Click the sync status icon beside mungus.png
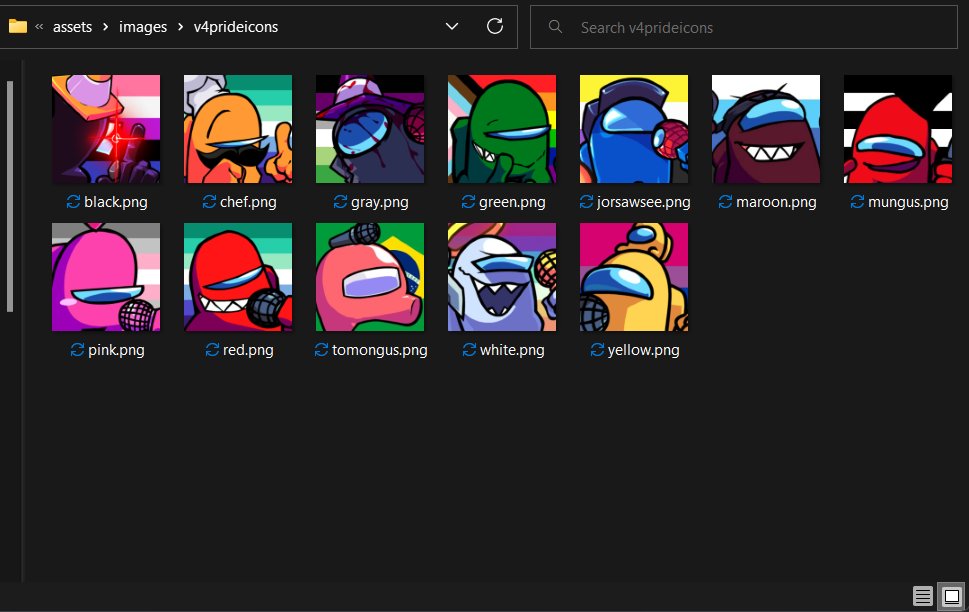The width and height of the screenshot is (969, 612). tap(857, 202)
